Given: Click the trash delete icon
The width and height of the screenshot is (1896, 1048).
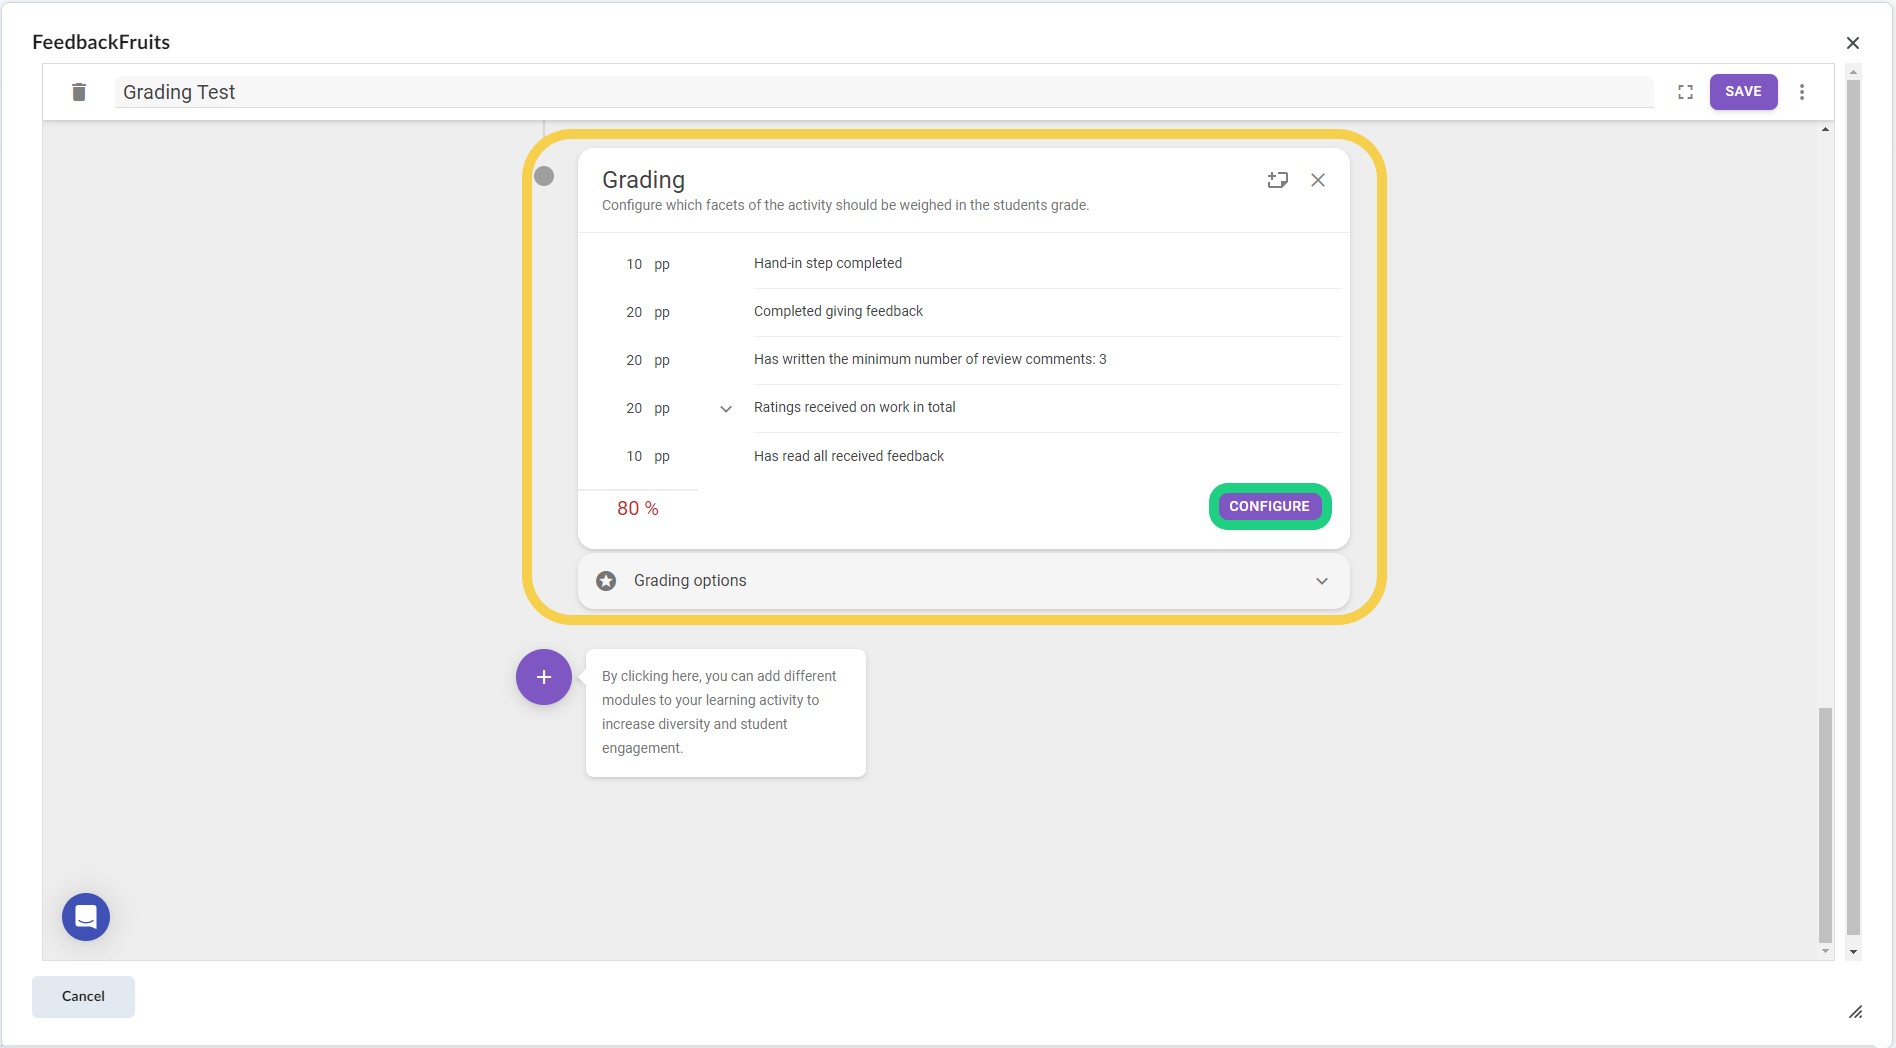Looking at the screenshot, I should [79, 92].
